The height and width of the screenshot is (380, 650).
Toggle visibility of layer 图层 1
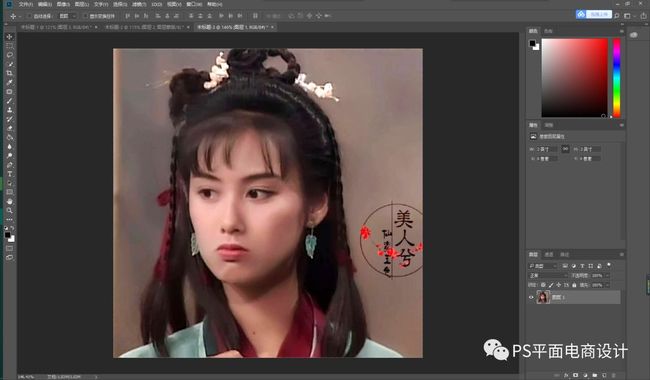[x=531, y=297]
